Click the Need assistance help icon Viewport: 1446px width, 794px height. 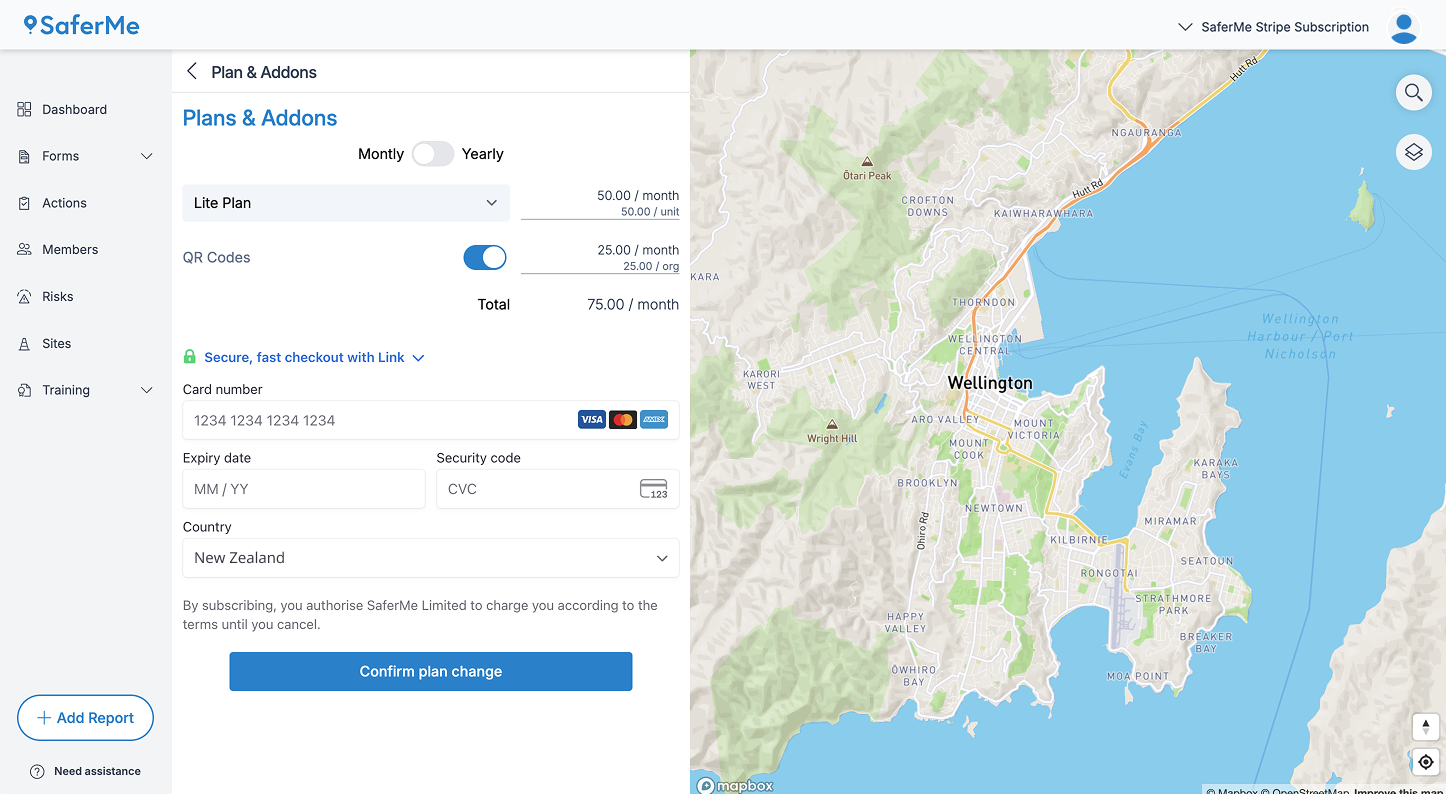(x=37, y=771)
